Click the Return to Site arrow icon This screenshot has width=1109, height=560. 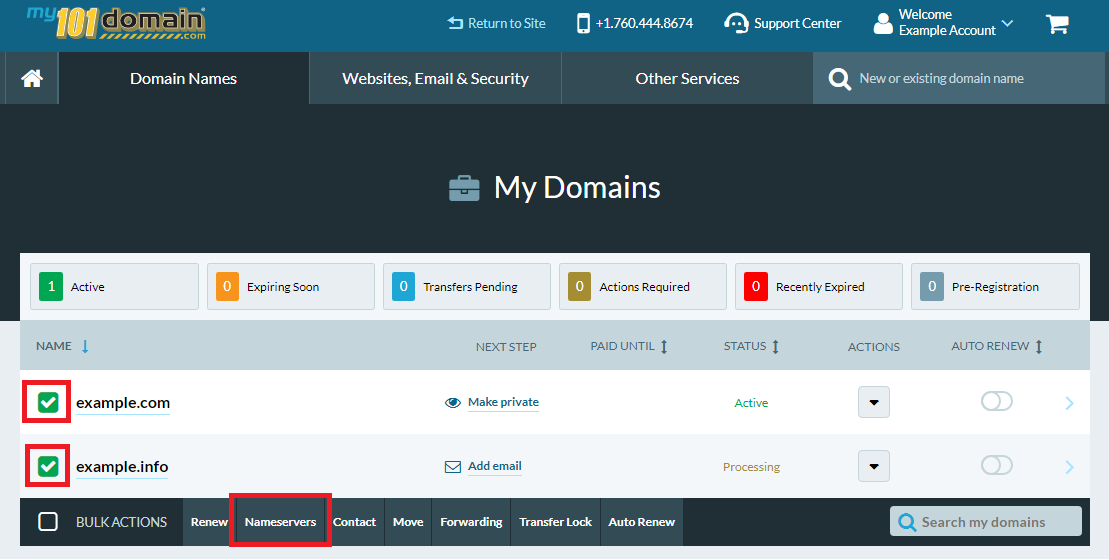click(455, 23)
